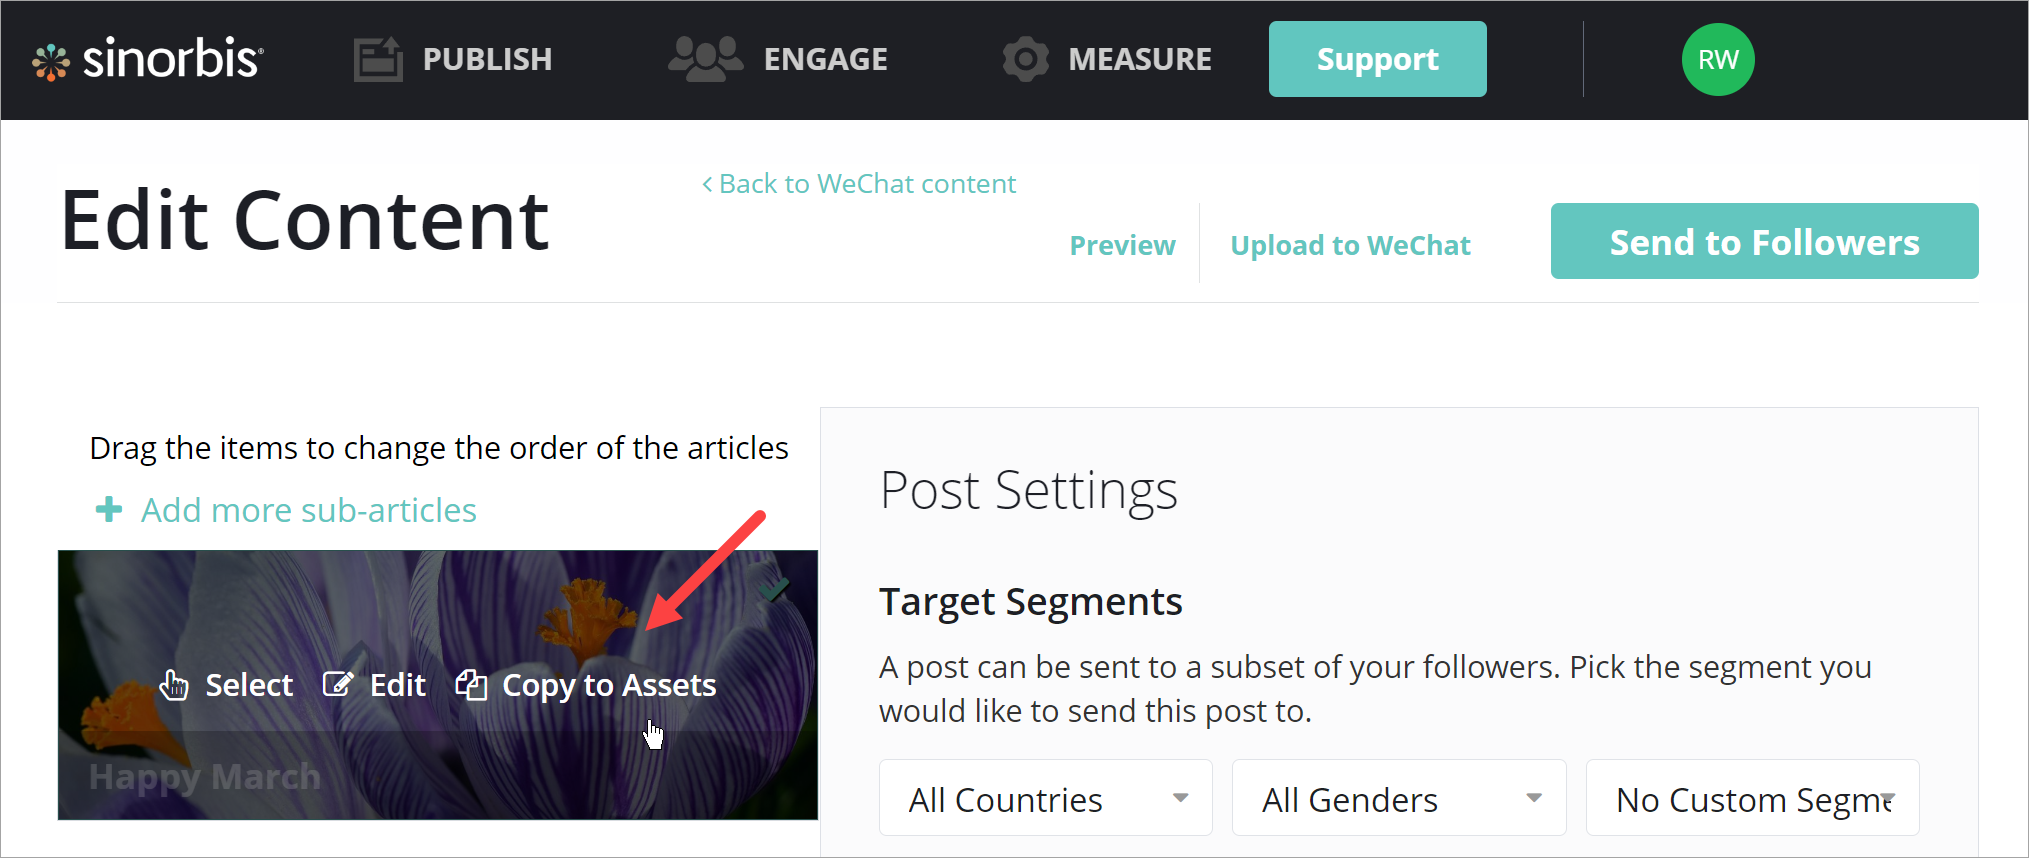The image size is (2029, 858).
Task: Click the Select hand icon on article
Action: pos(174,685)
